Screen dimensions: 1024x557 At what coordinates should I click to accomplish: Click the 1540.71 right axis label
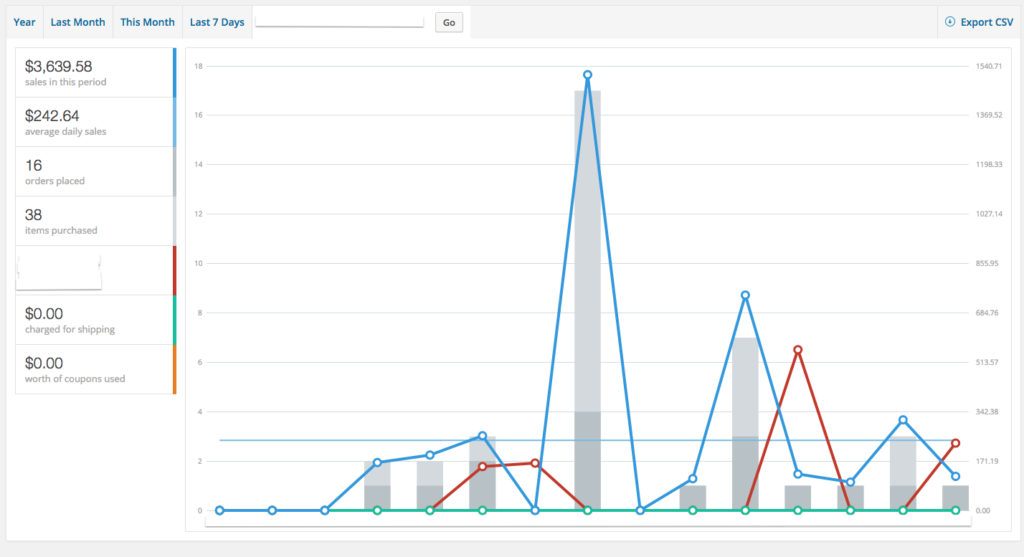[x=989, y=66]
